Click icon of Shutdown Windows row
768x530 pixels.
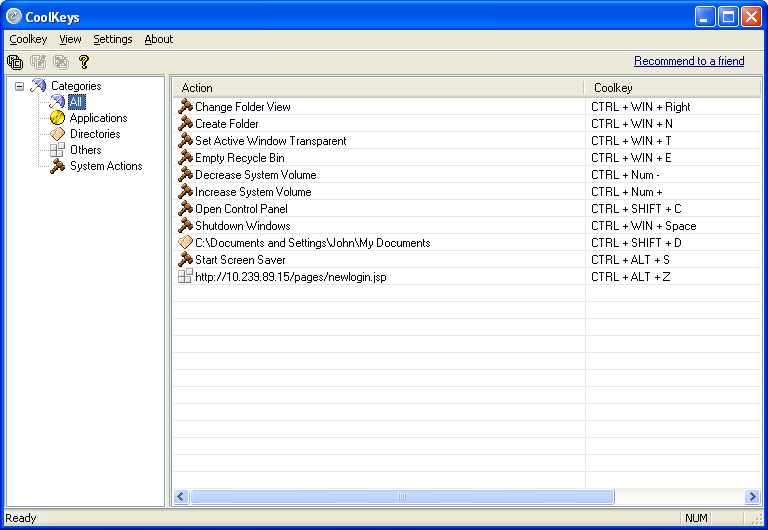pyautogui.click(x=185, y=225)
